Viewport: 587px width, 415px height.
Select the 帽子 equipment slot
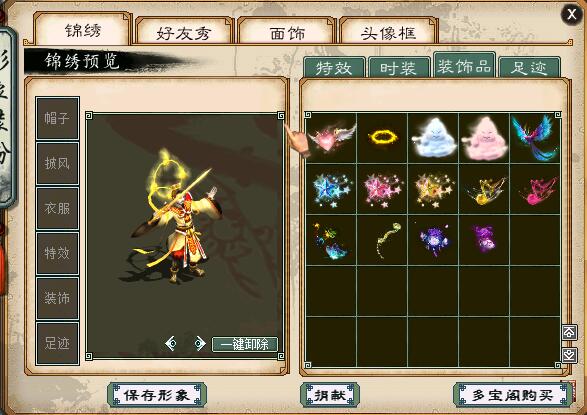click(x=57, y=118)
